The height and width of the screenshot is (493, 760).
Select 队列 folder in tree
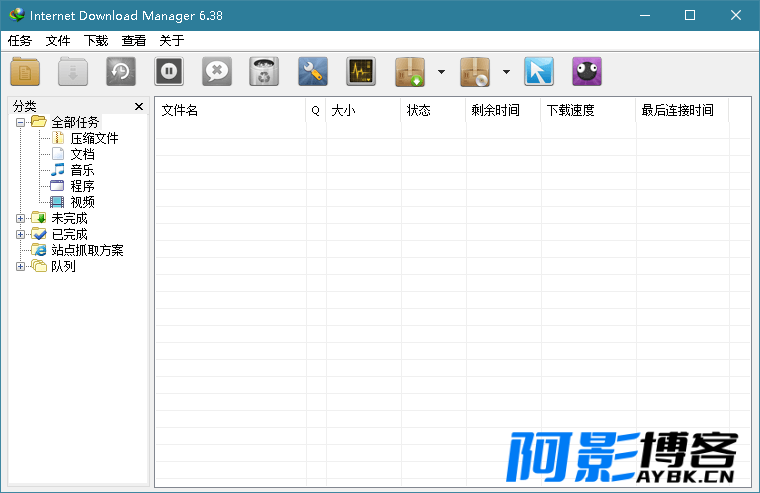(x=63, y=266)
